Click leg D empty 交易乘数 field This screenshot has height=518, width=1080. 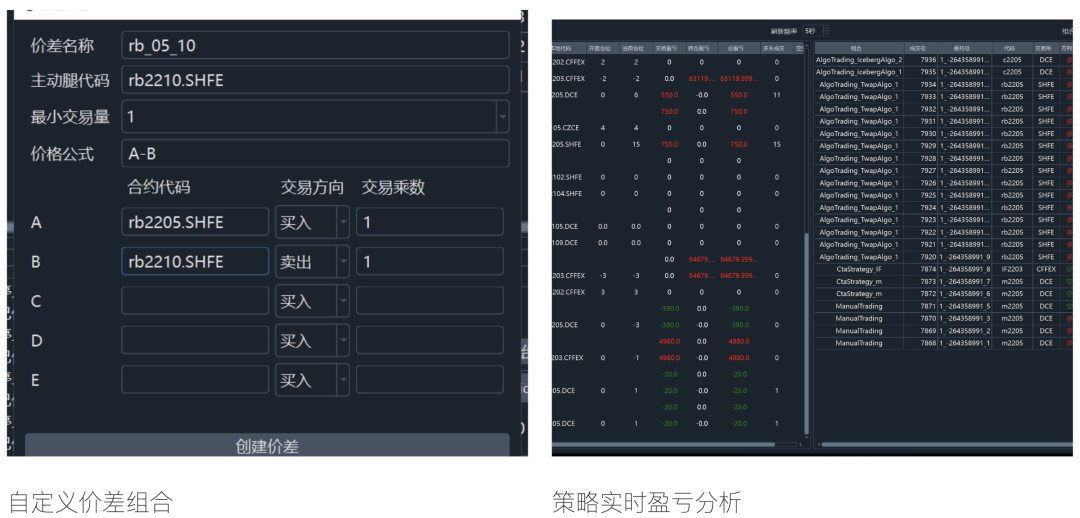[x=430, y=340]
